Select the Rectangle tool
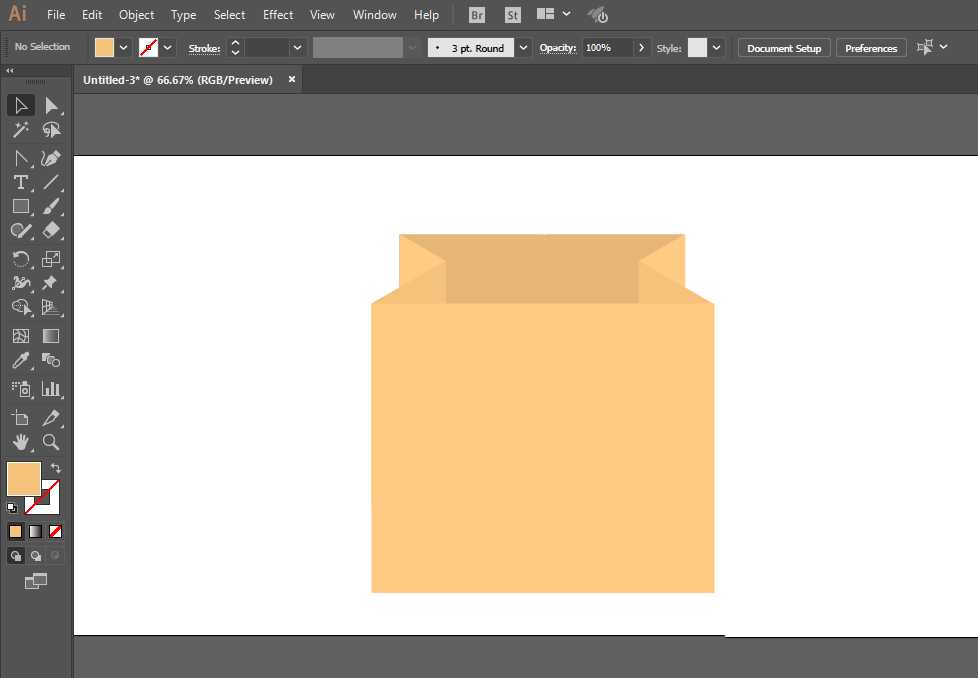The width and height of the screenshot is (978, 678). 20,206
